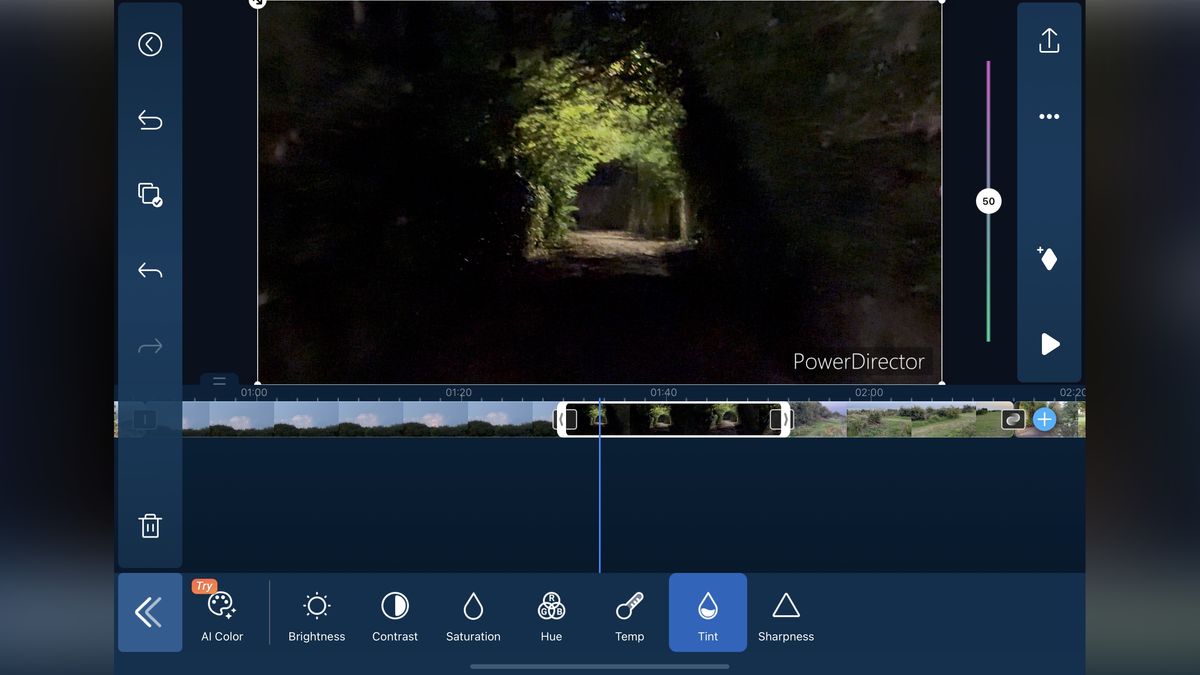Click the Tint slider handle showing 50
The image size is (1200, 675).
[988, 201]
